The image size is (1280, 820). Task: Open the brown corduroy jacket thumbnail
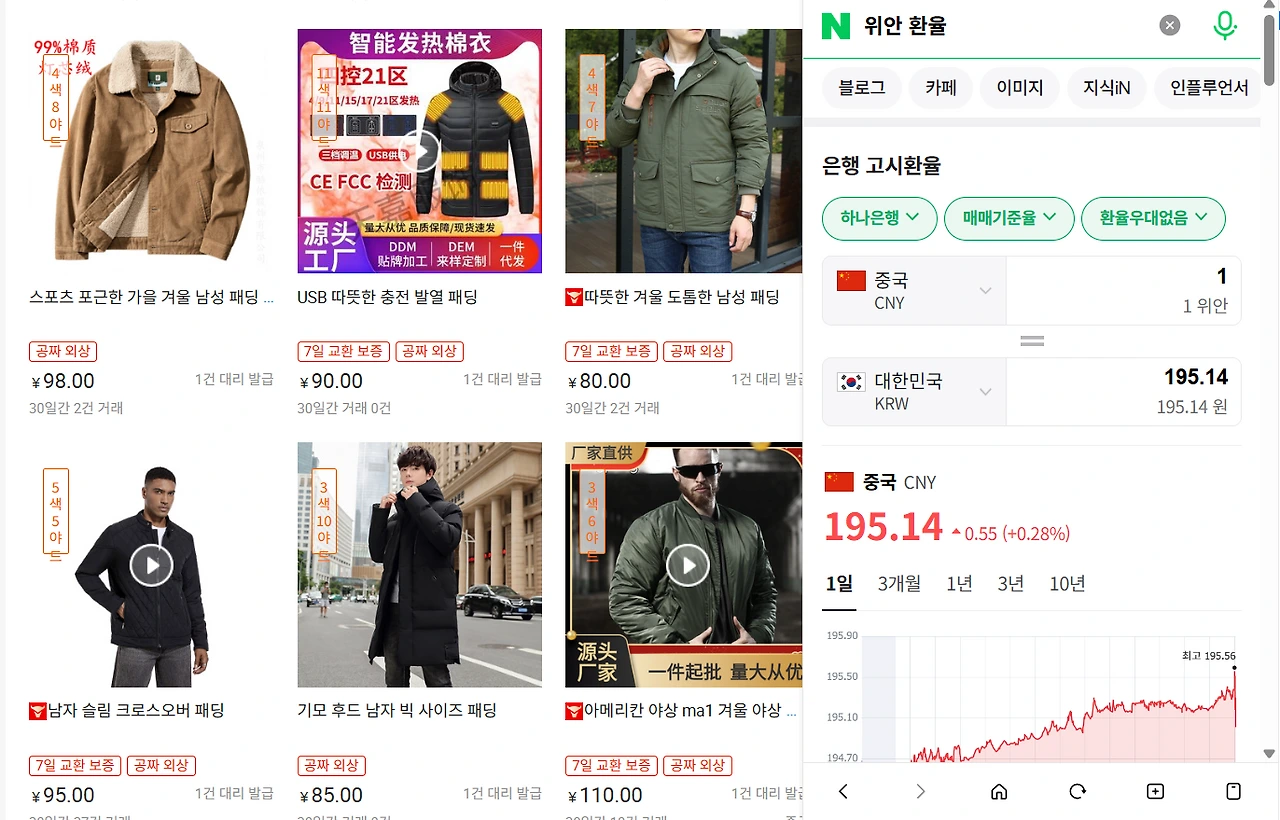pyautogui.click(x=151, y=151)
